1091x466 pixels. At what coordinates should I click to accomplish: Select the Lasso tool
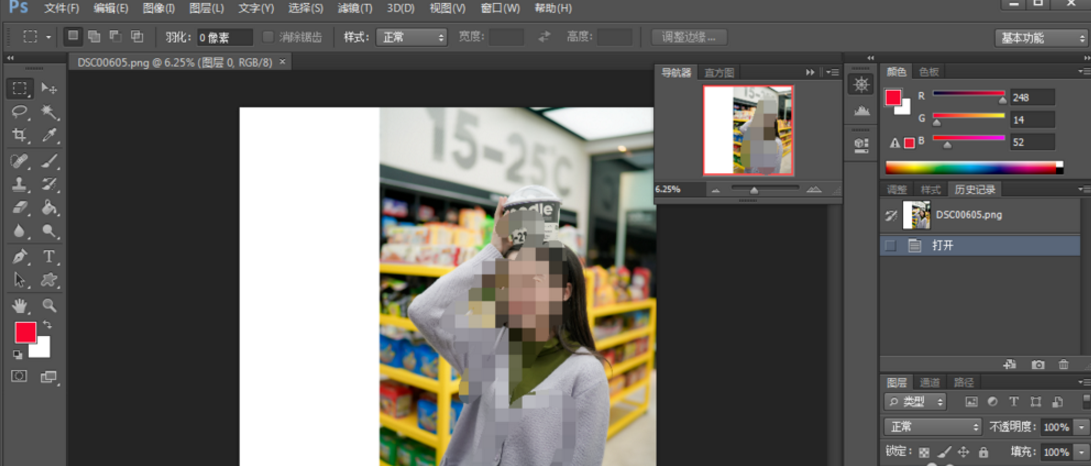19,112
